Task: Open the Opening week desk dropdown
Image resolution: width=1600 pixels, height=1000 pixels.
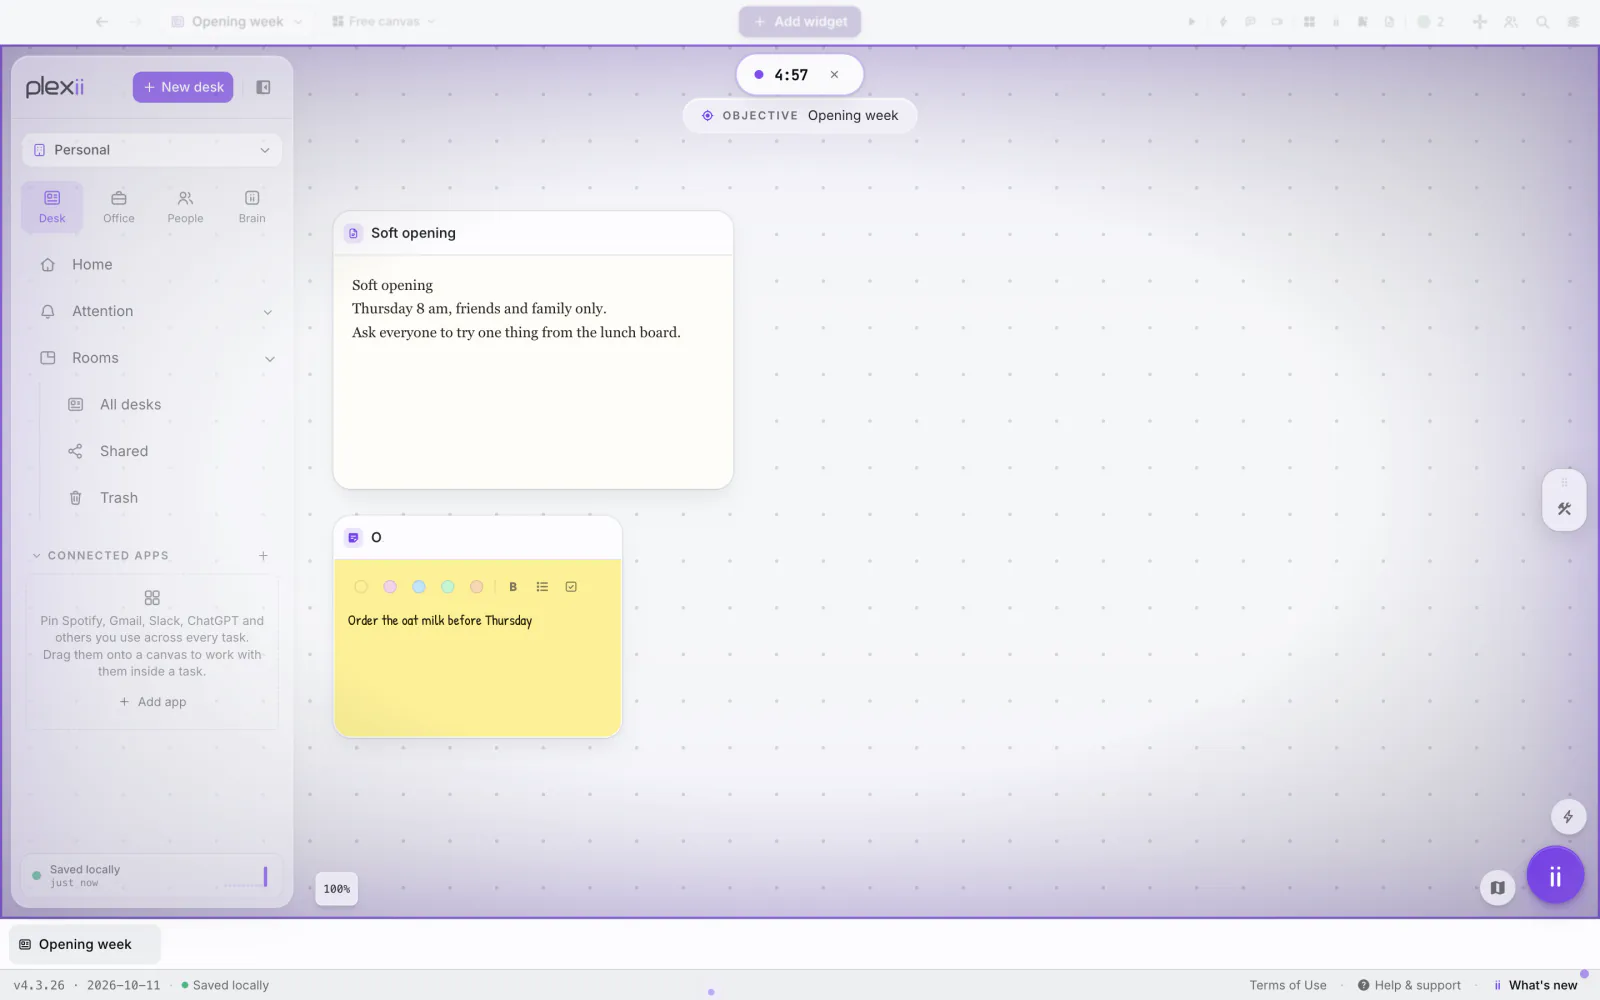Action: tap(236, 21)
